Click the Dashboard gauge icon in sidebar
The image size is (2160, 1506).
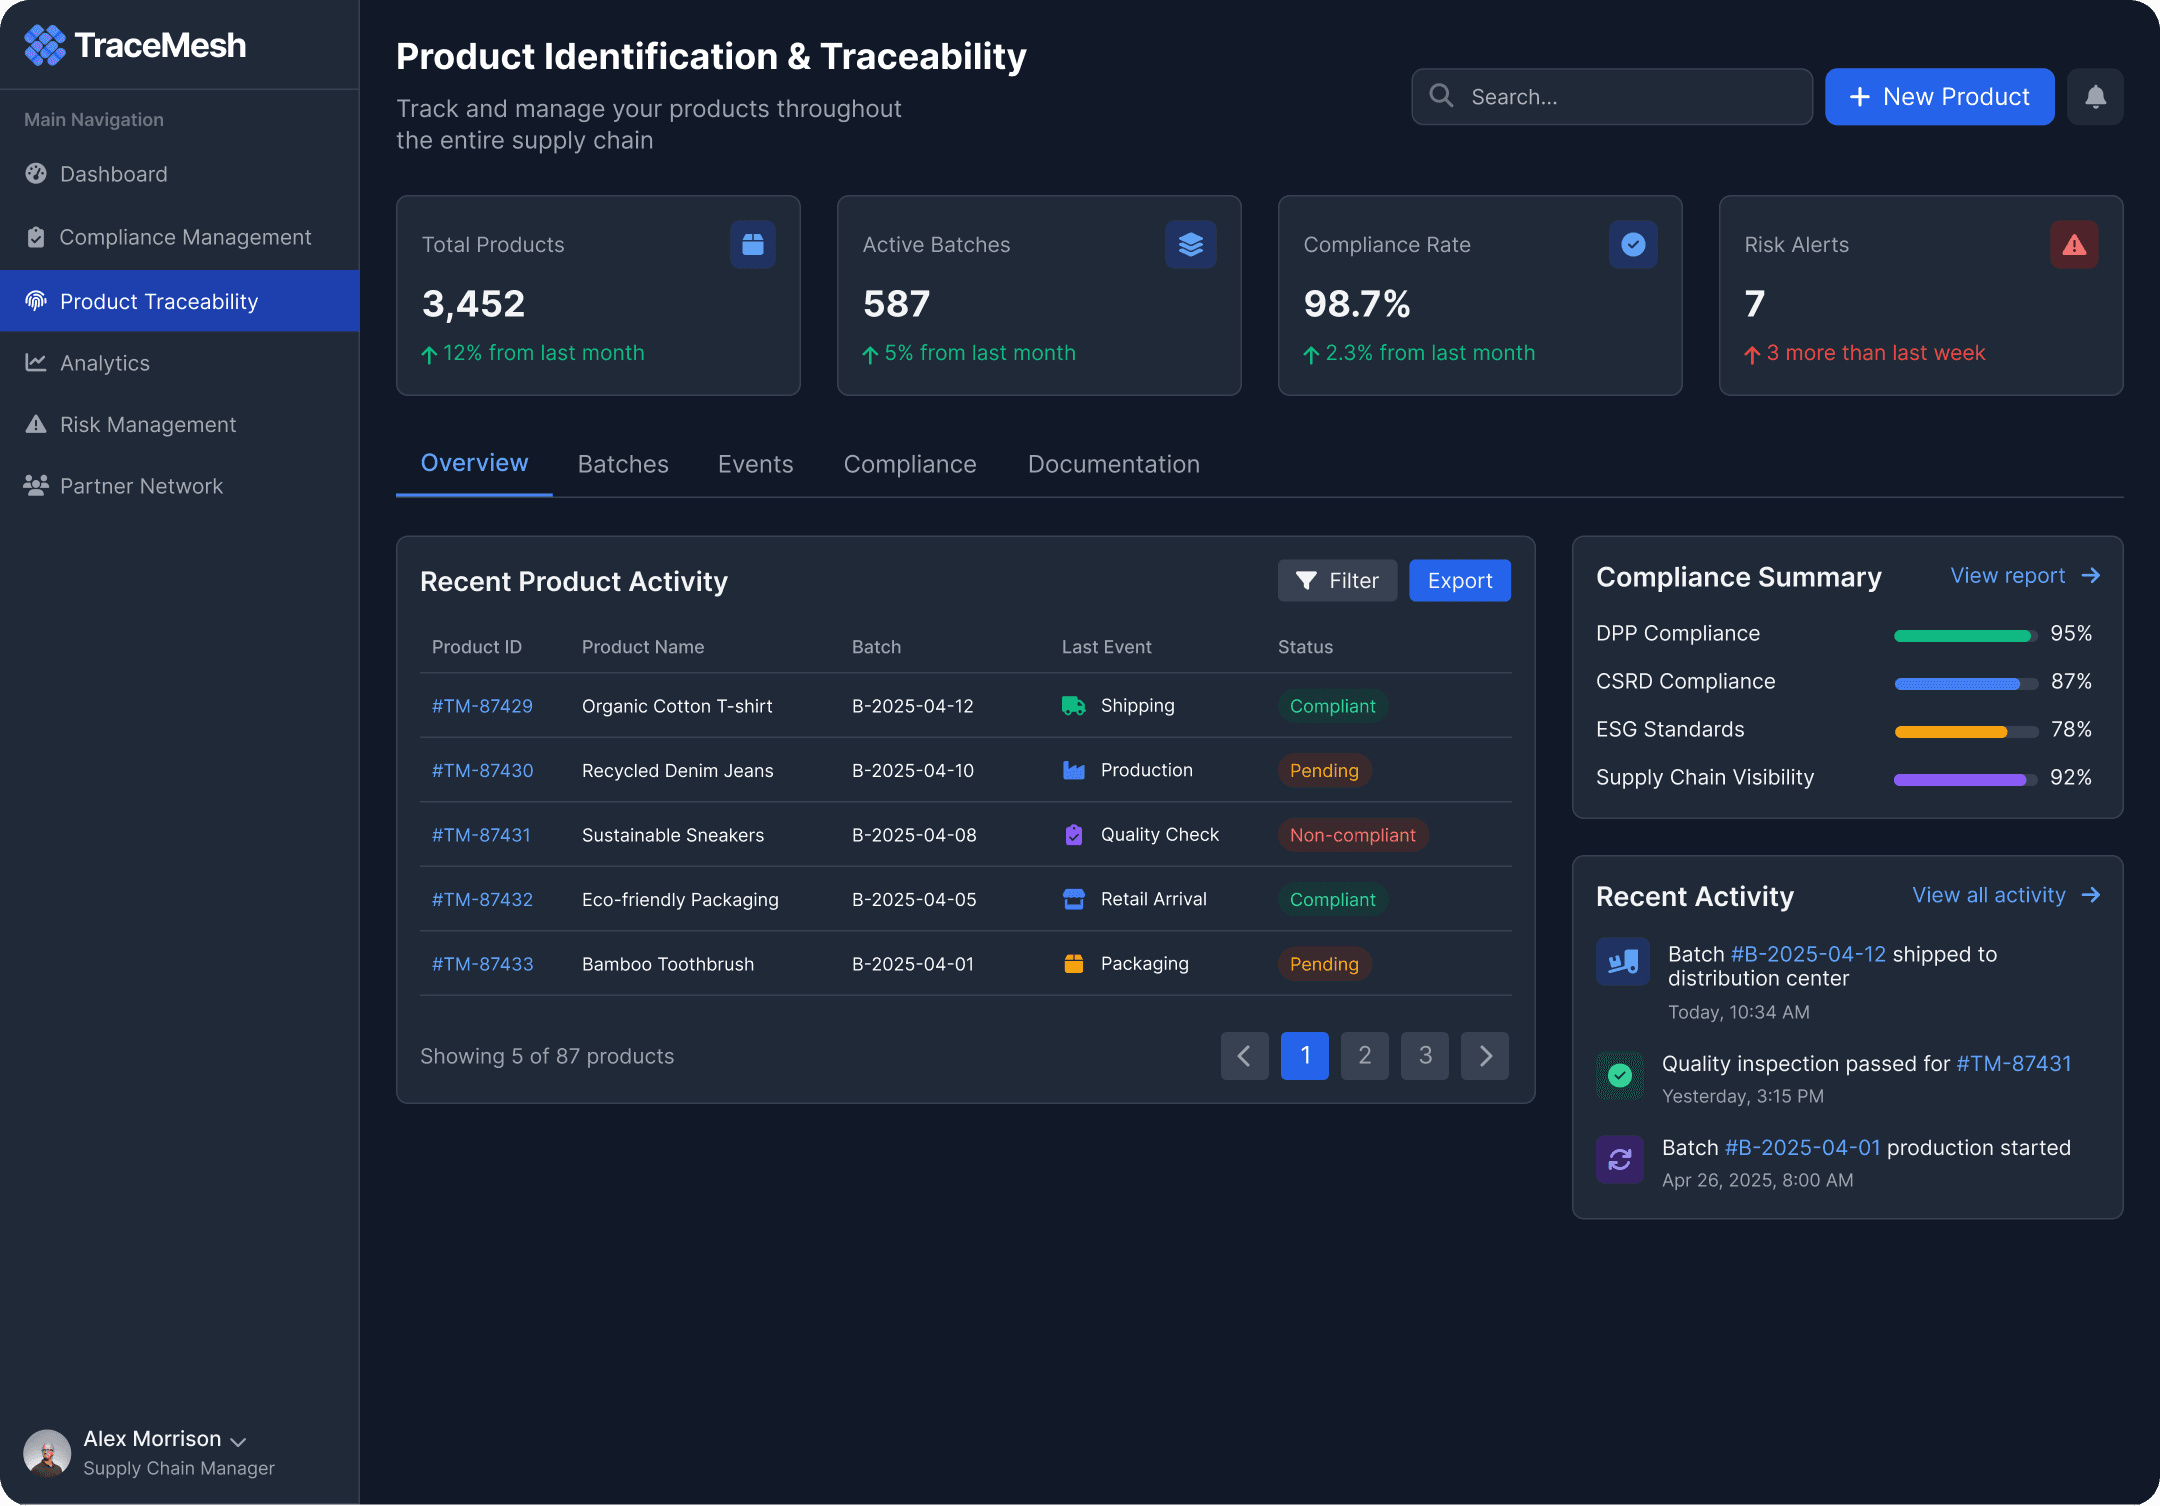coord(36,174)
